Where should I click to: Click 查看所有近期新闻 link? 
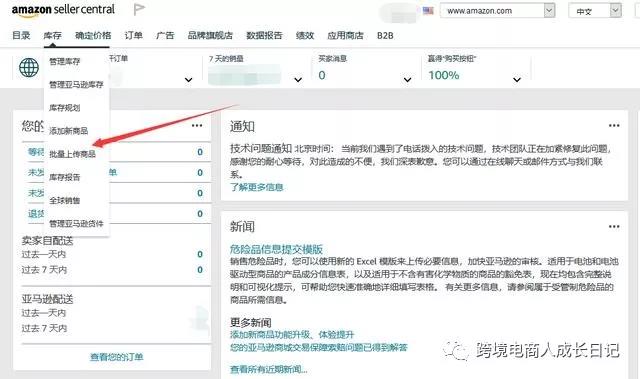[269, 370]
